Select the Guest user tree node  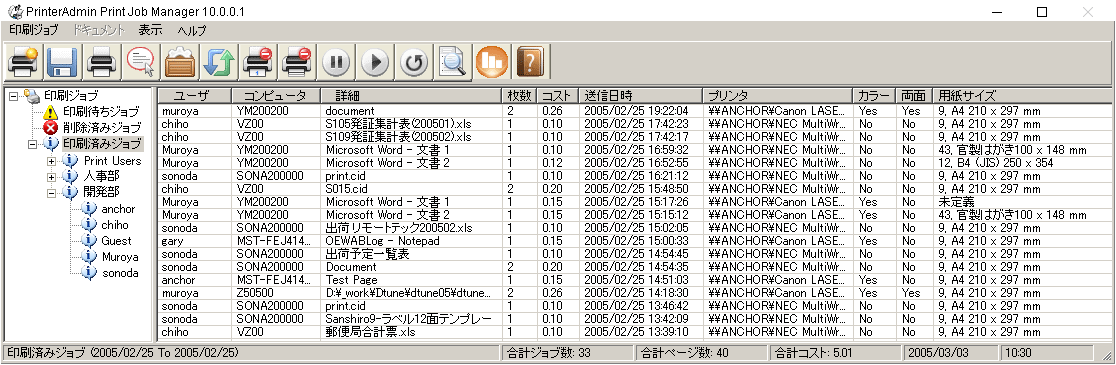[x=116, y=241]
